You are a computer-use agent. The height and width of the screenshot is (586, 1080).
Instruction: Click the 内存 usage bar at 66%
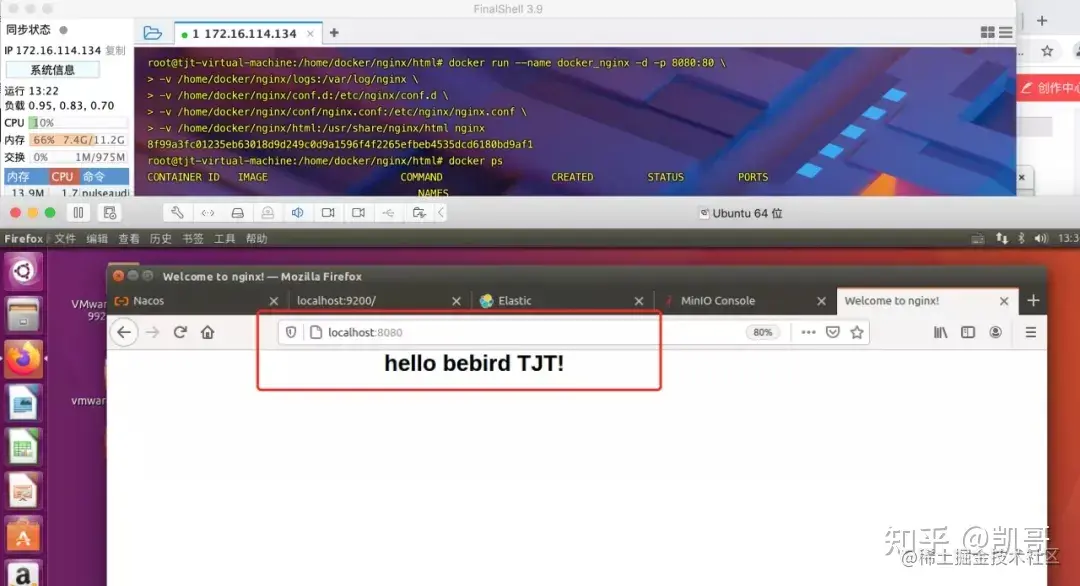78,140
